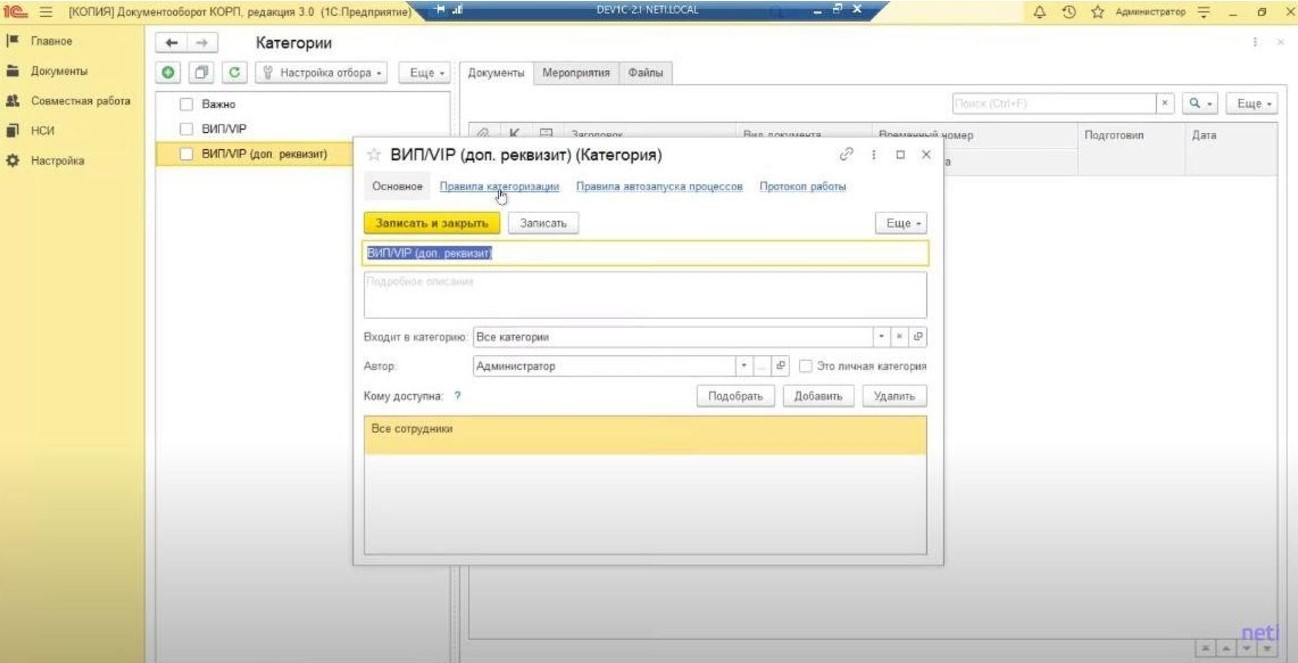Expand the Еще menu in the dialog
The width and height of the screenshot is (1298, 663).
point(901,223)
